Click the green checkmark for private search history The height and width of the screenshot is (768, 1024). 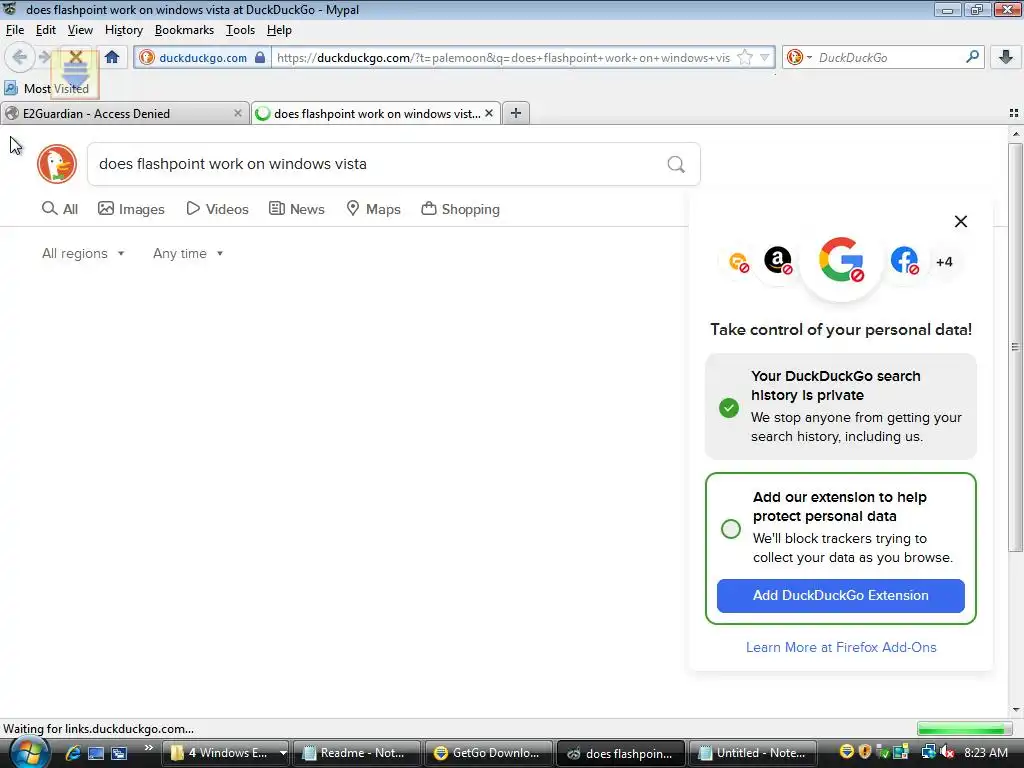pyautogui.click(x=729, y=408)
